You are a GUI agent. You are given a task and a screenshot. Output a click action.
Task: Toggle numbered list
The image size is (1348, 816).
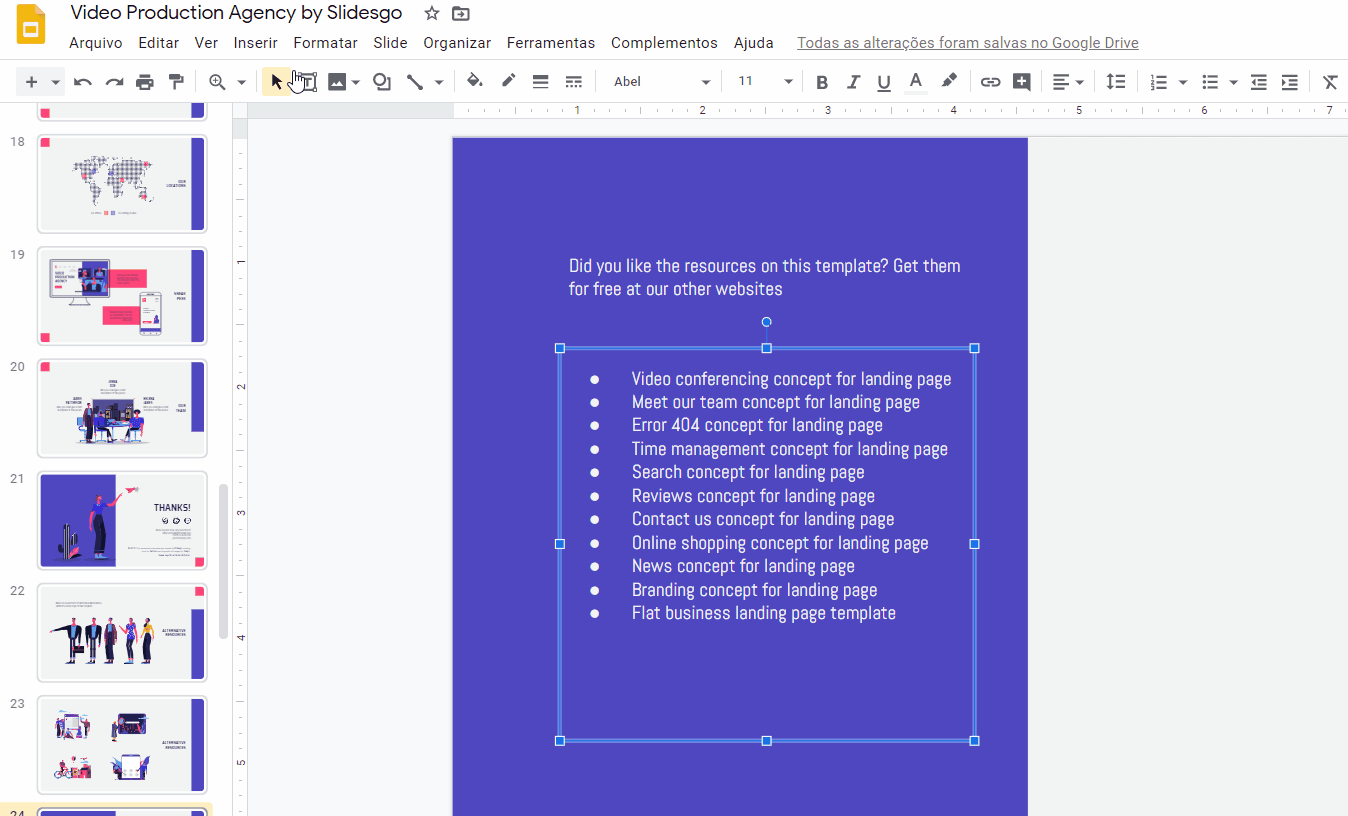pyautogui.click(x=1158, y=82)
